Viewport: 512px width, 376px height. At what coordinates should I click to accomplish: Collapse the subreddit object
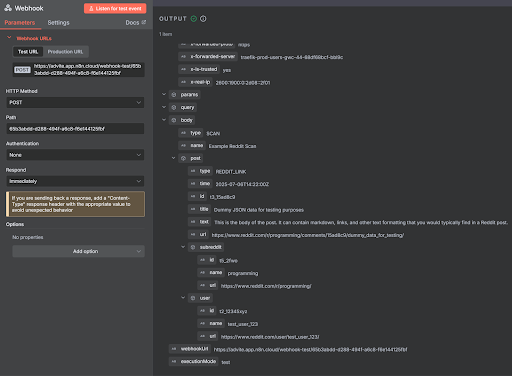coord(183,247)
